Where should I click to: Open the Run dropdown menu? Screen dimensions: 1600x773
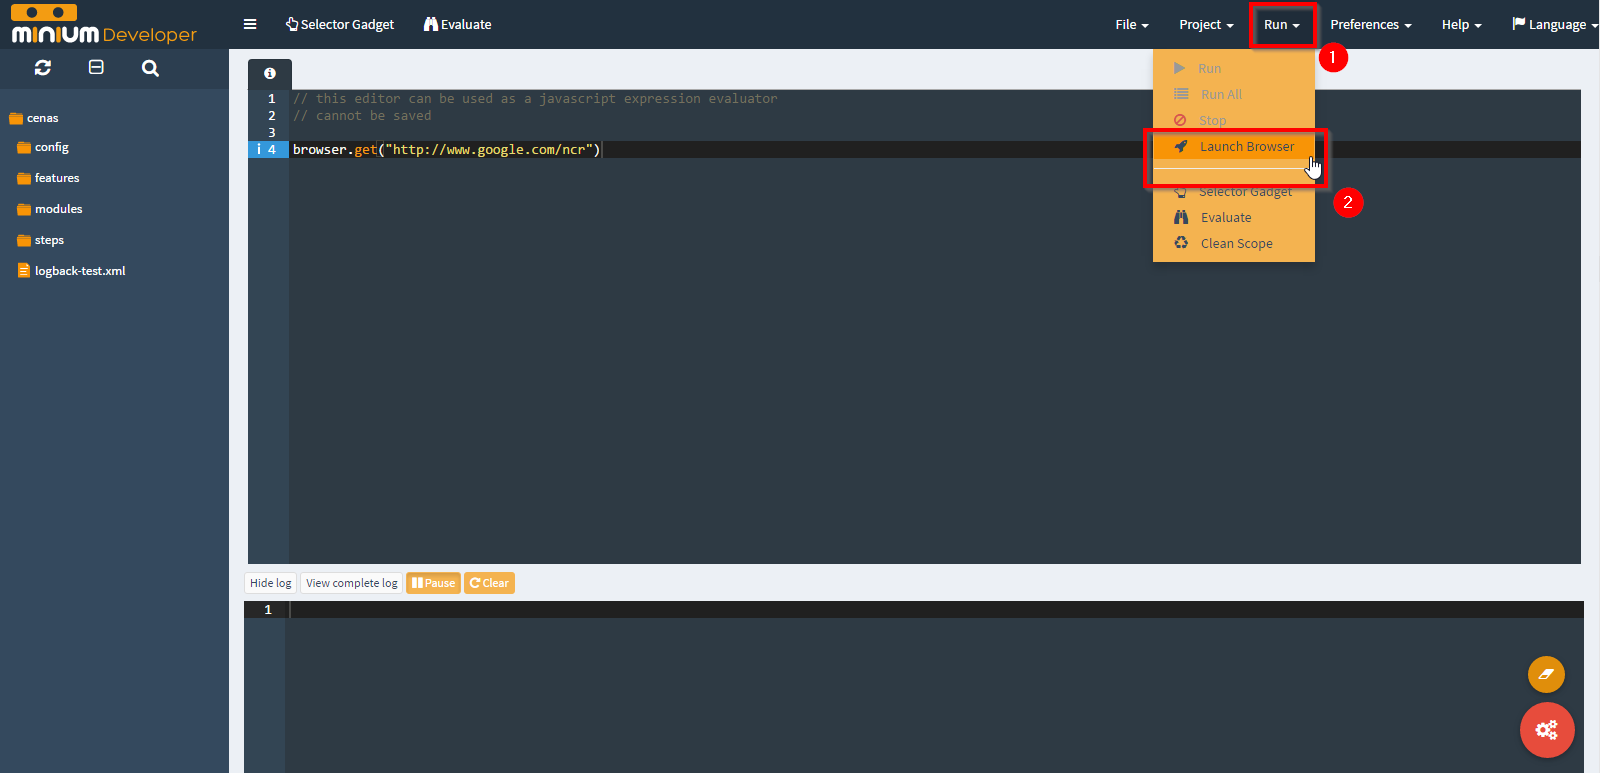1282,24
